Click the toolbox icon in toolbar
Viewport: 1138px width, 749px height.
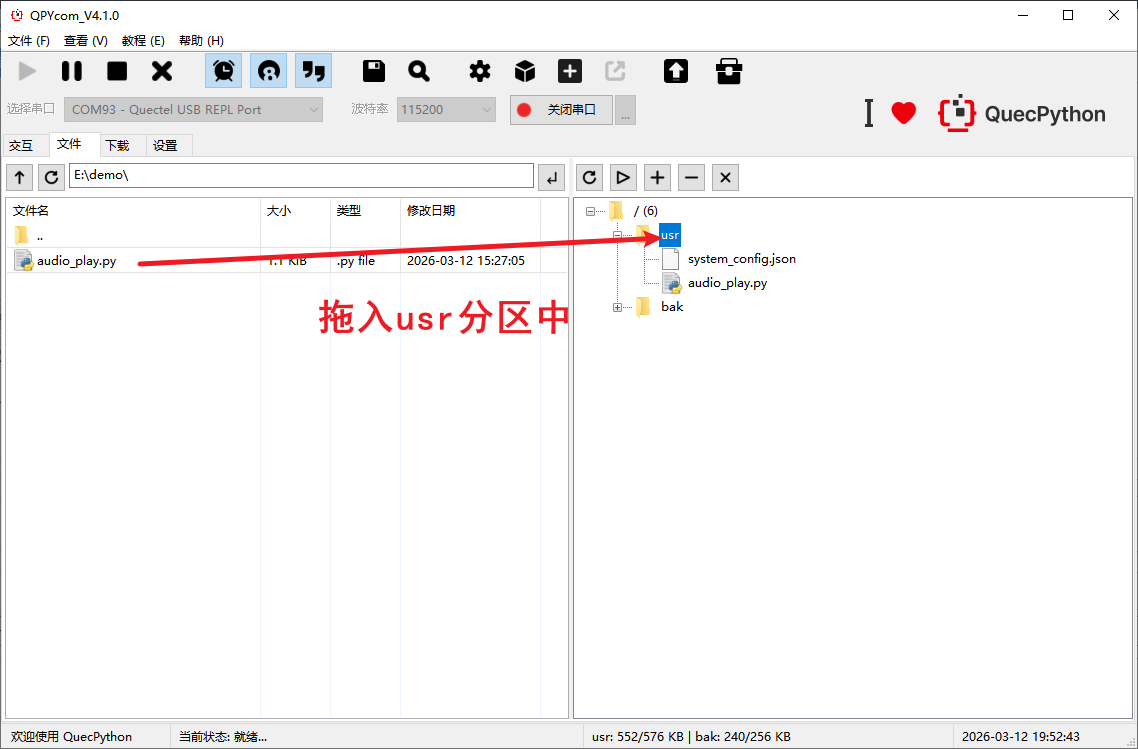(x=729, y=71)
